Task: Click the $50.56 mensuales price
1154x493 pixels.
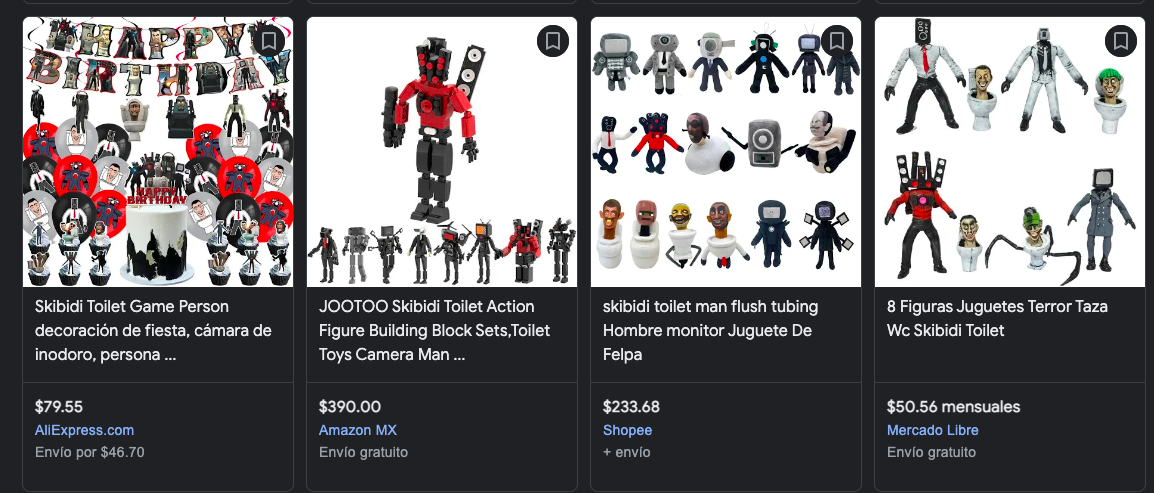Action: coord(953,407)
